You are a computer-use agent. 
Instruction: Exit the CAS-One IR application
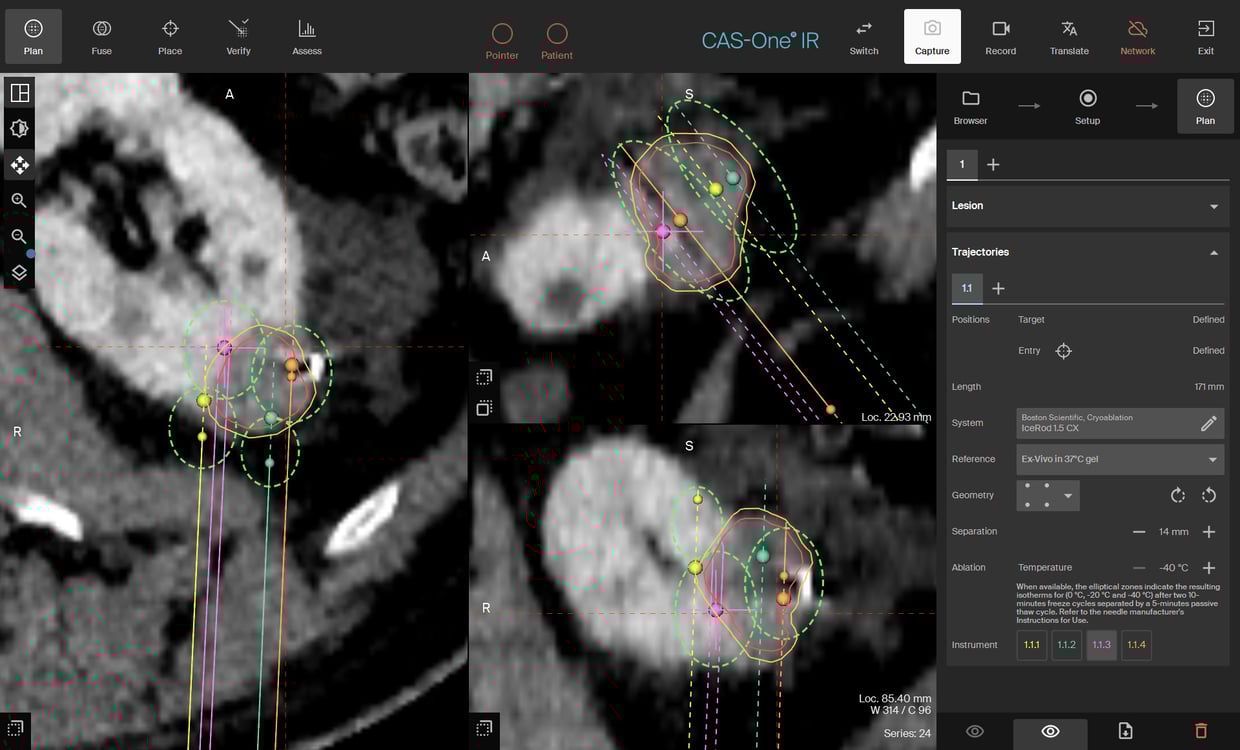1206,37
